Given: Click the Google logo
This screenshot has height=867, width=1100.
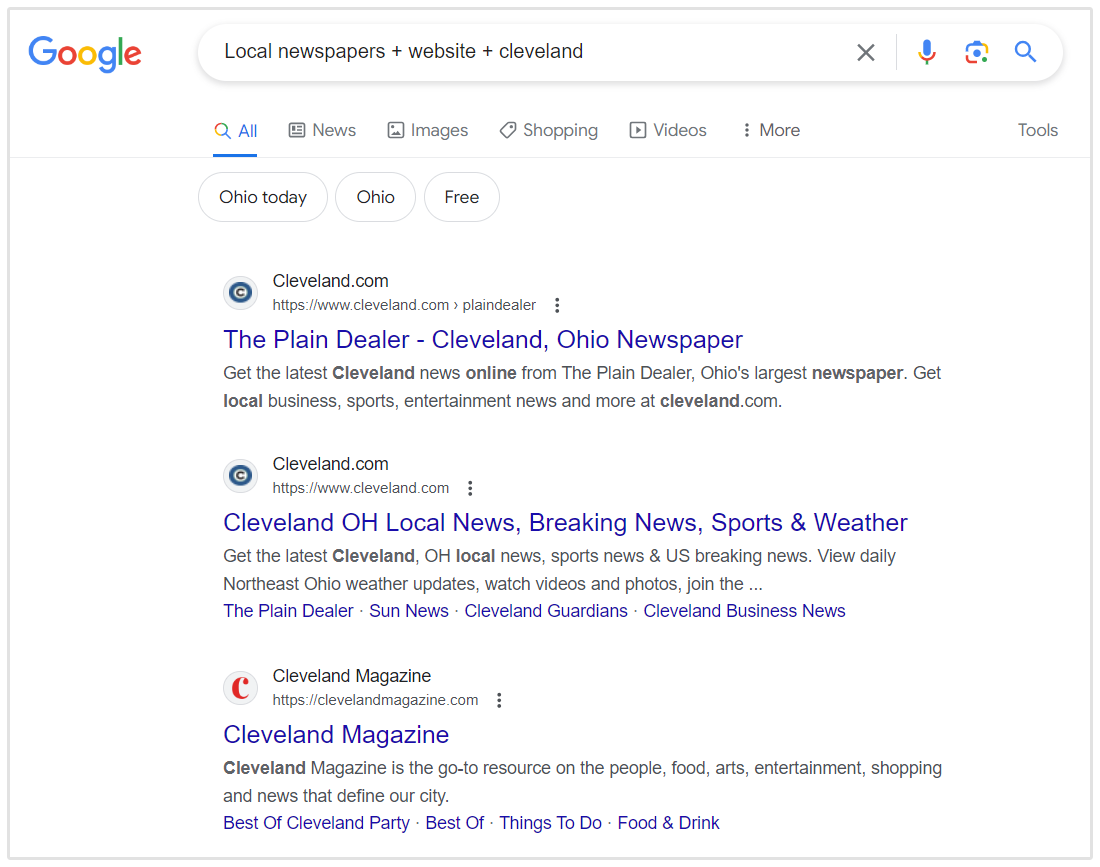Looking at the screenshot, I should [x=85, y=53].
